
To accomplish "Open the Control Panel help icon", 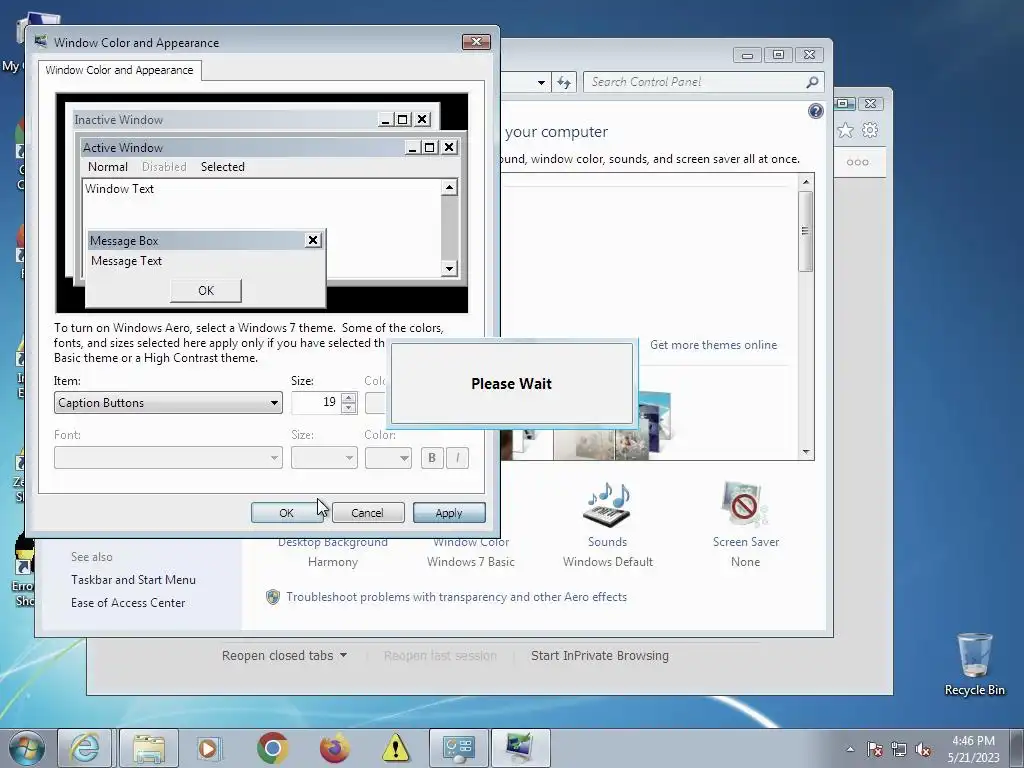I will coord(816,111).
